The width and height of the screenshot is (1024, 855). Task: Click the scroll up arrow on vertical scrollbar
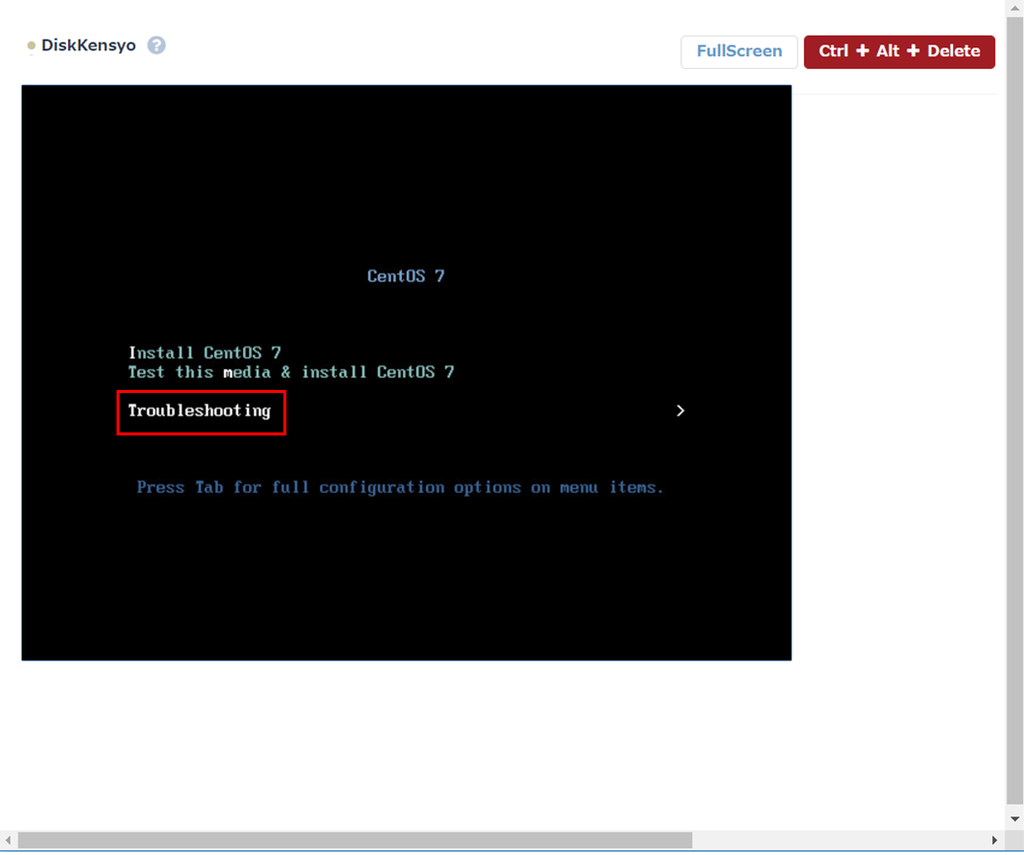click(x=1015, y=8)
